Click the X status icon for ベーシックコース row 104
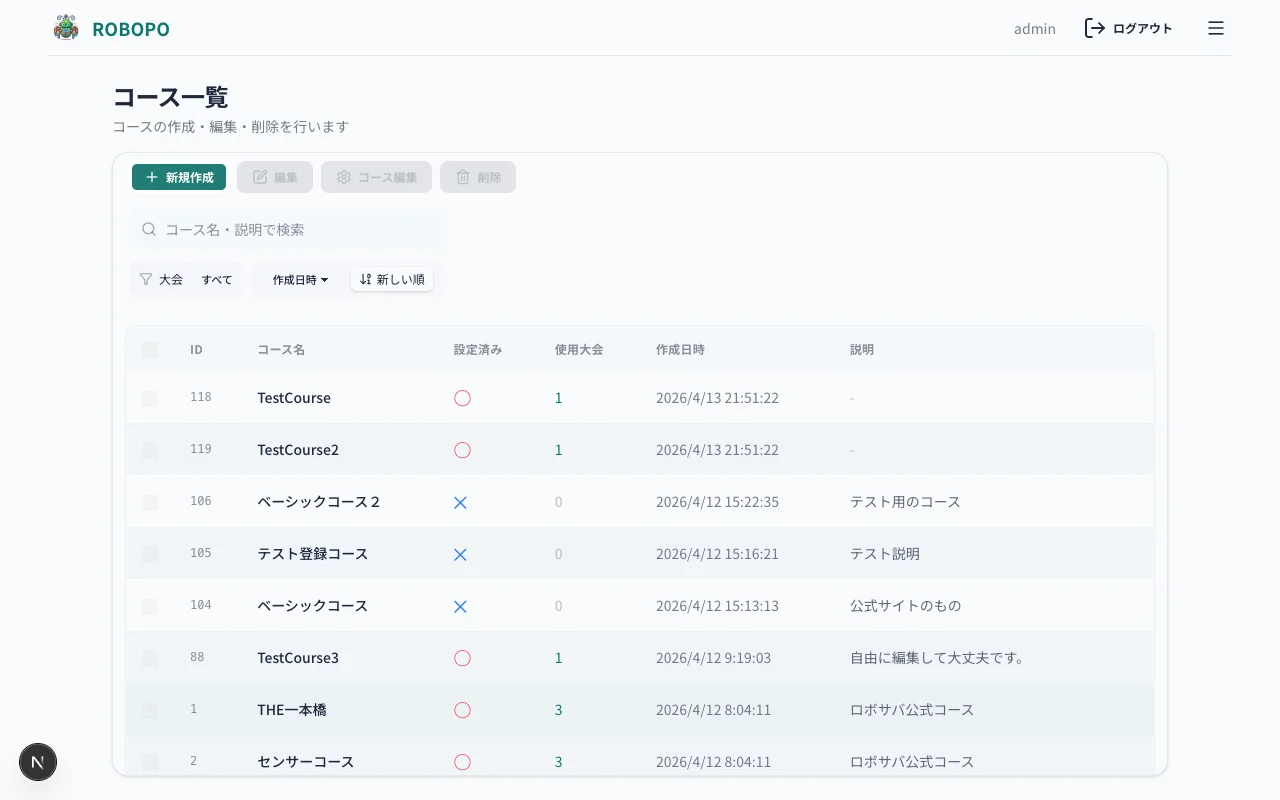The width and height of the screenshot is (1280, 800). pyautogui.click(x=460, y=607)
